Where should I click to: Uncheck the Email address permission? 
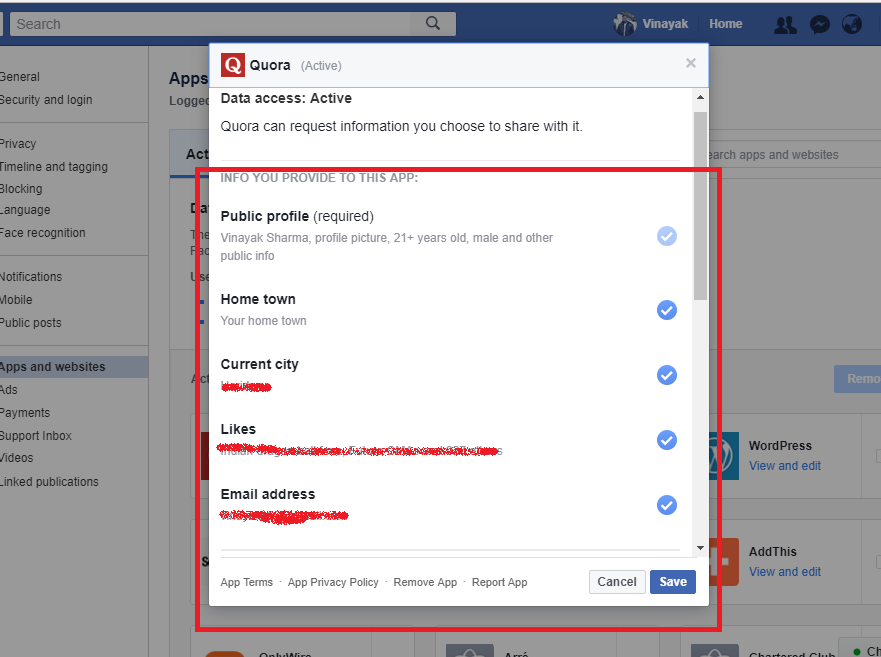coord(667,505)
